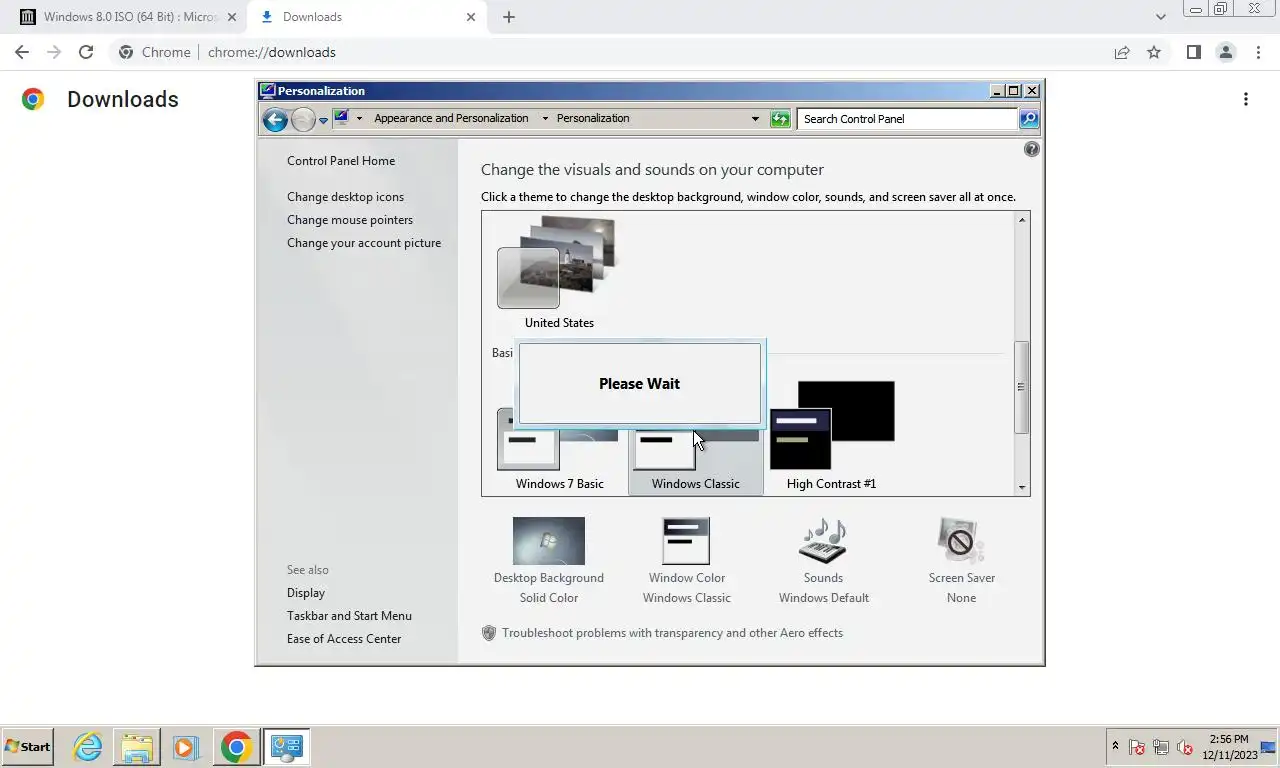Launch Internet Explorer from taskbar
1280x768 pixels.
pyautogui.click(x=88, y=747)
